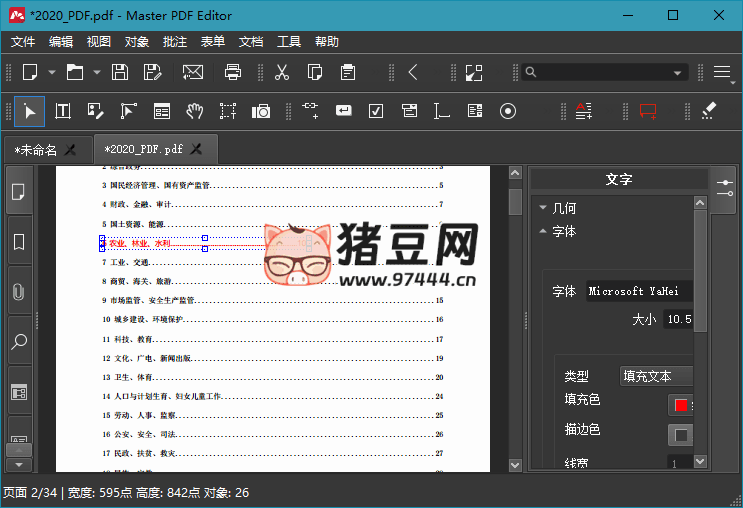Viewport: 743px width, 508px height.
Task: Click the red Insert Text annotation icon
Action: pos(584,111)
